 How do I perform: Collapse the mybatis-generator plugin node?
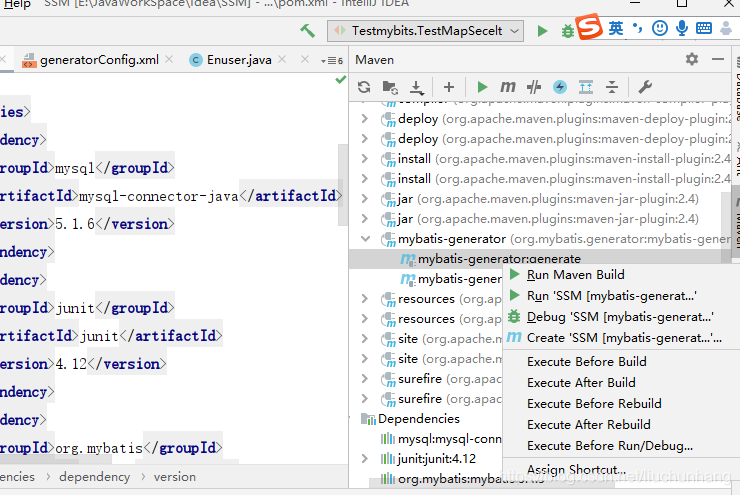point(365,239)
